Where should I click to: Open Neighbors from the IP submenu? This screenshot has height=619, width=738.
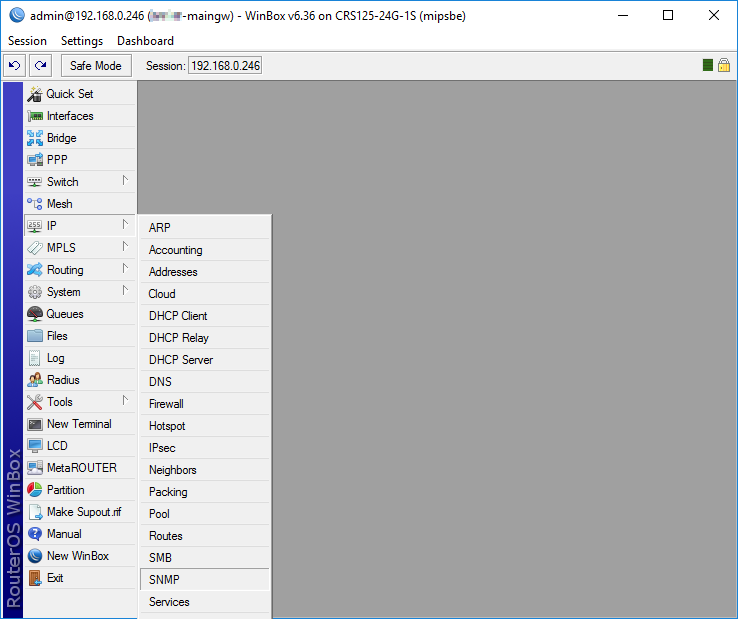click(x=205, y=470)
